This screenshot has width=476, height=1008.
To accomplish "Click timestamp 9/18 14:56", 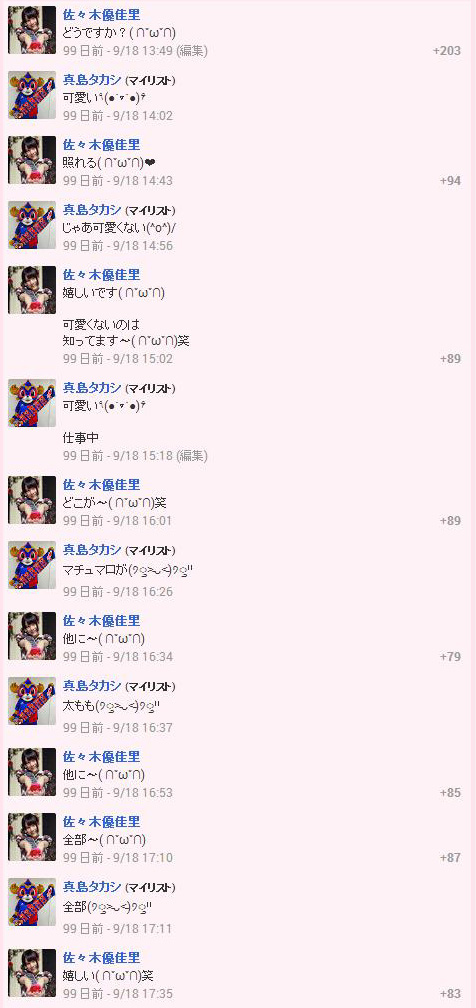I will [x=143, y=246].
